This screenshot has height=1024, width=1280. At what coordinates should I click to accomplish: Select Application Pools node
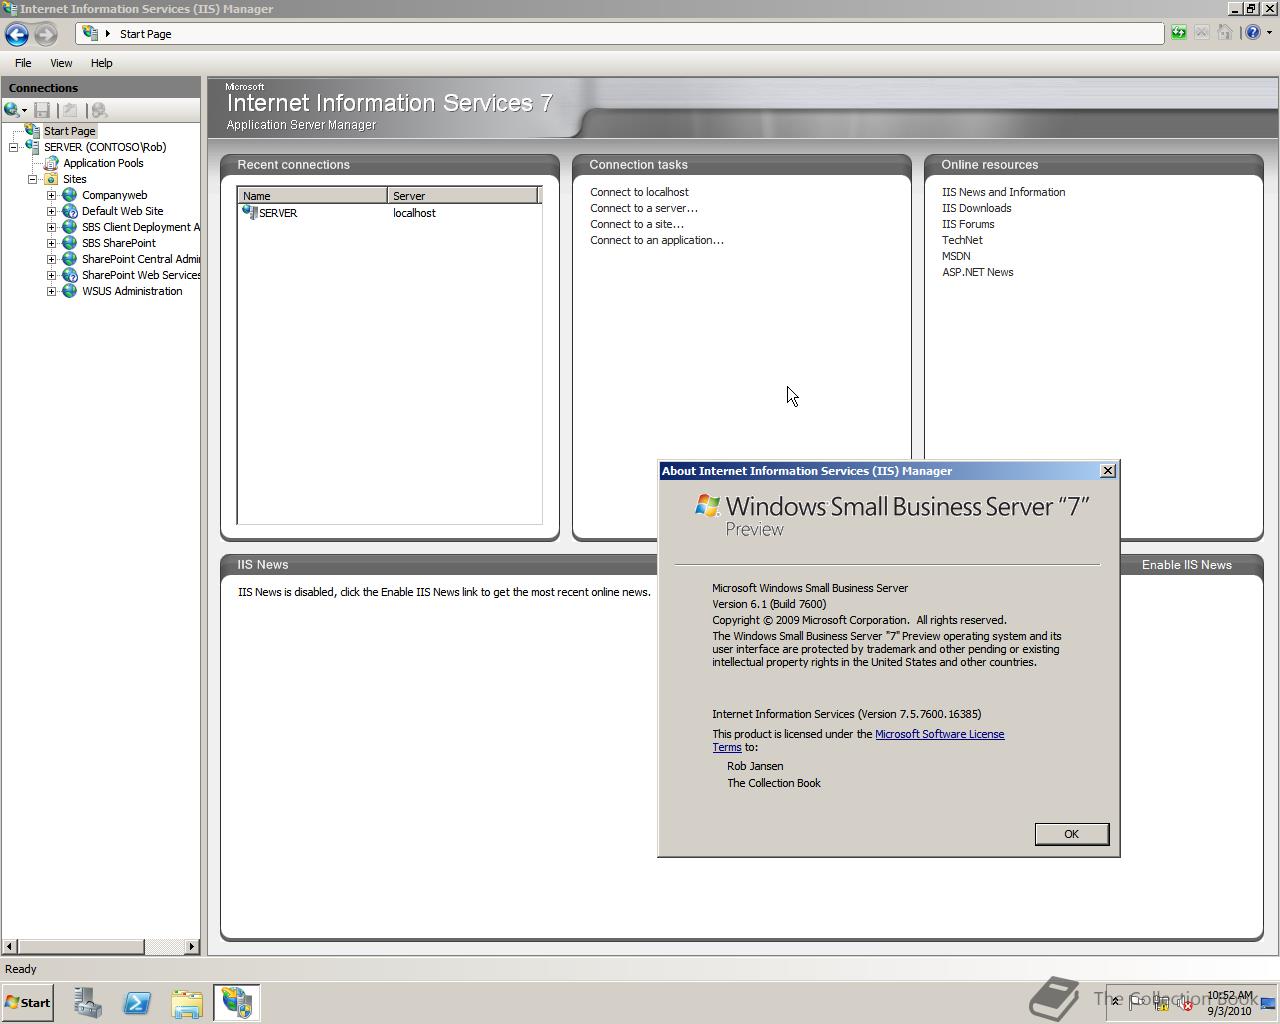pos(103,163)
